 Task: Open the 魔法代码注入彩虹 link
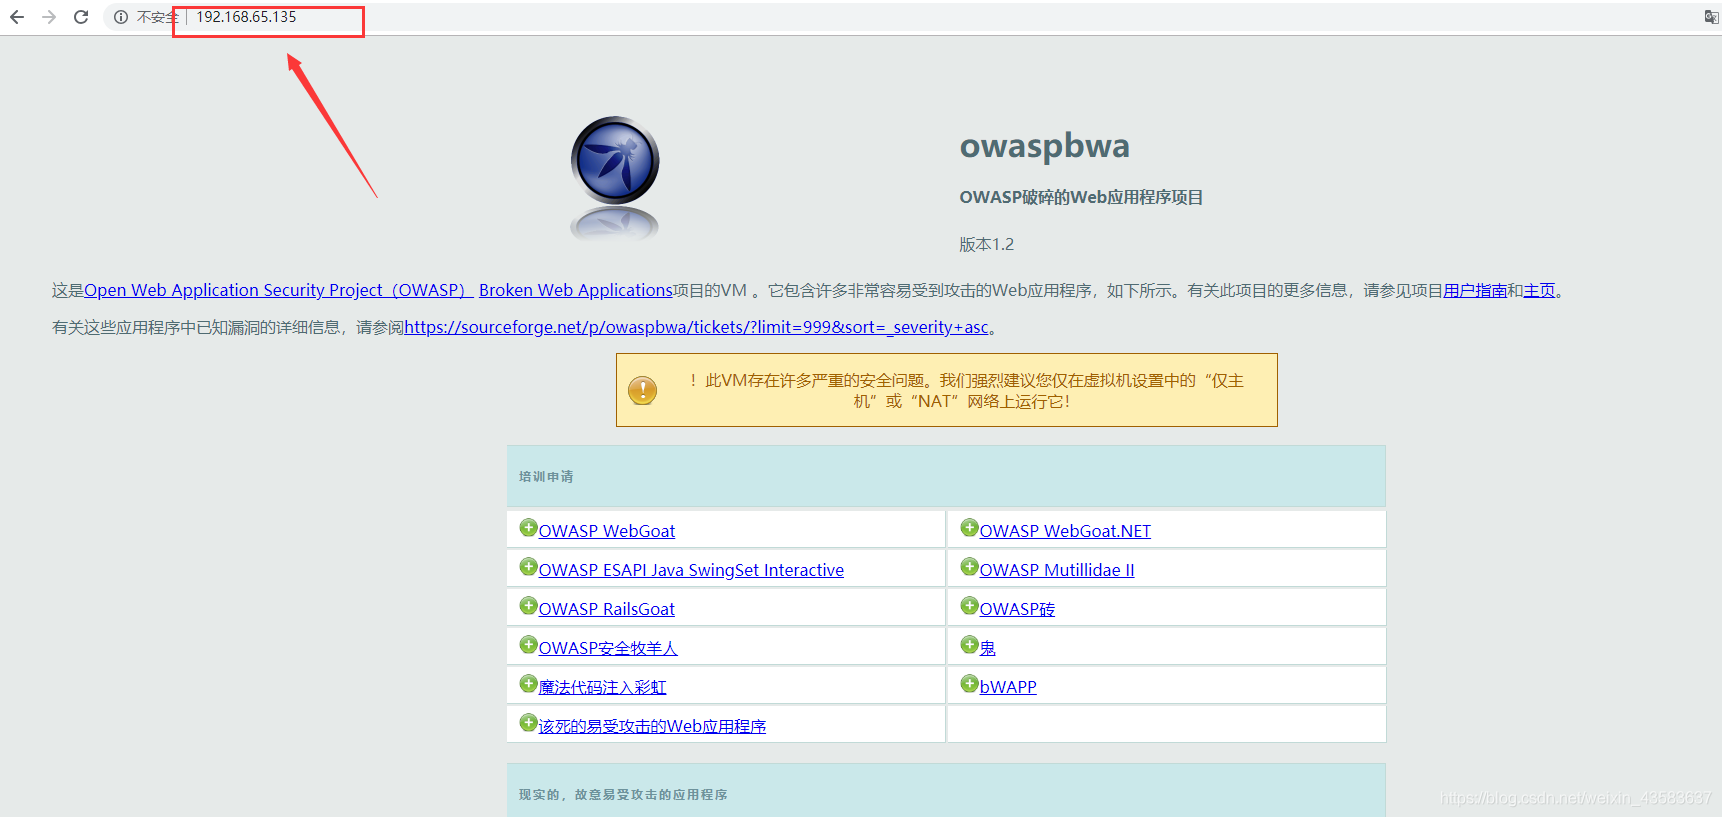pyautogui.click(x=603, y=687)
